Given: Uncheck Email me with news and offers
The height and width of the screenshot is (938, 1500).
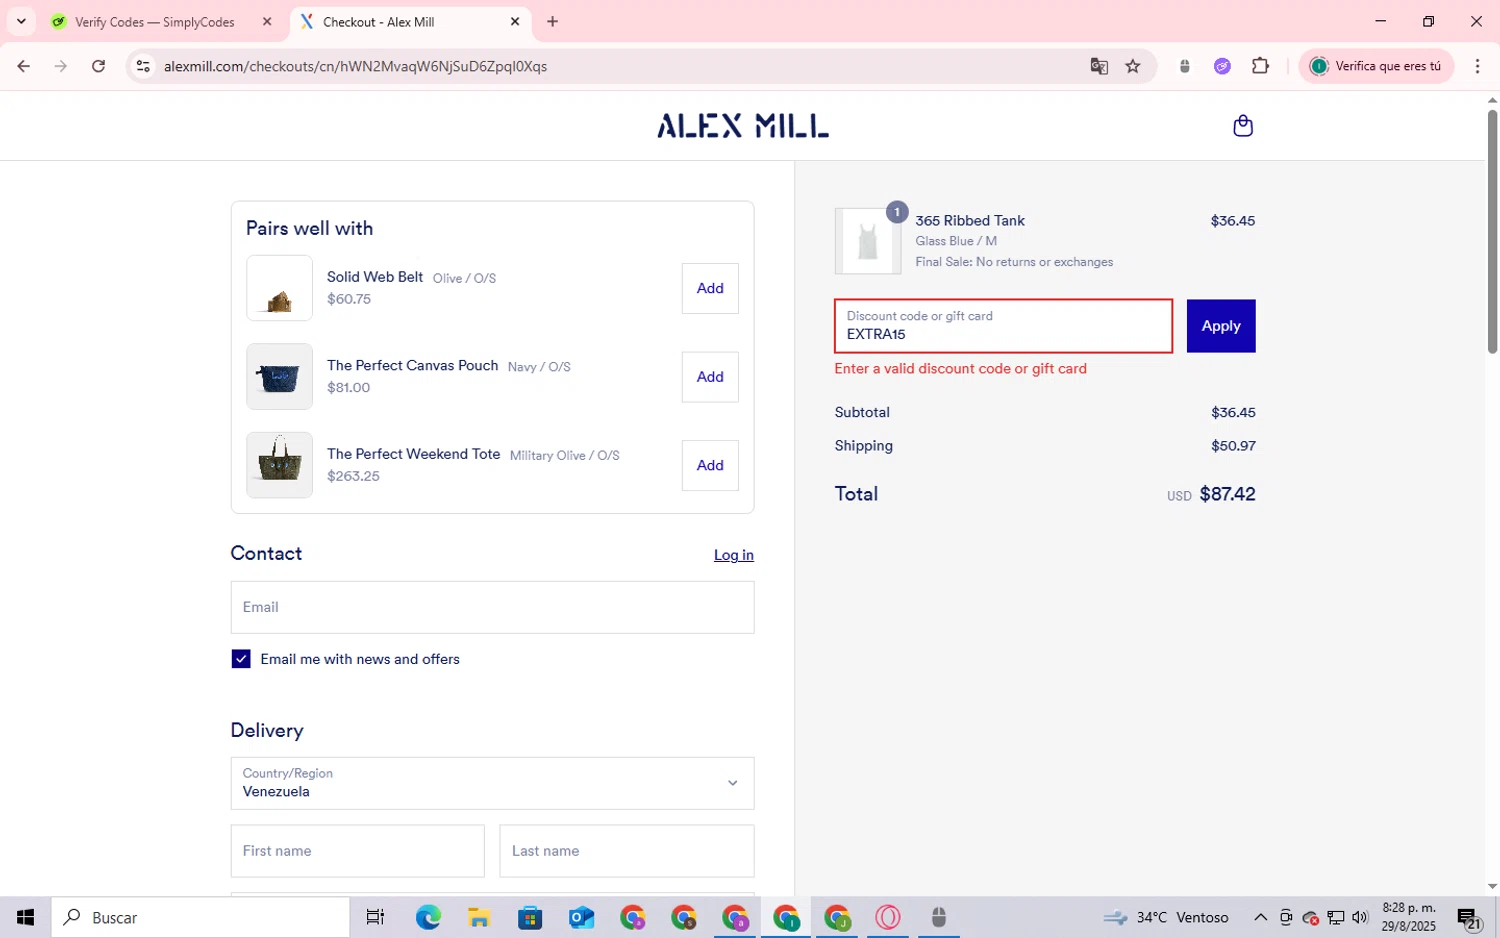Looking at the screenshot, I should click(x=241, y=659).
